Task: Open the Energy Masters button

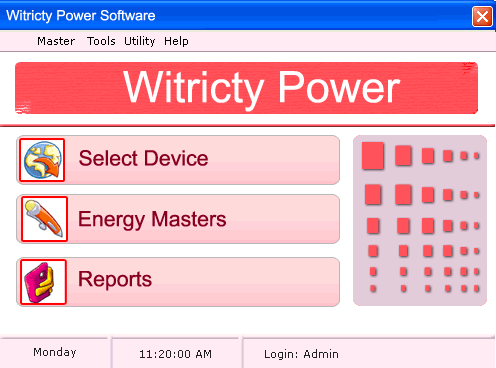Action: [x=178, y=219]
